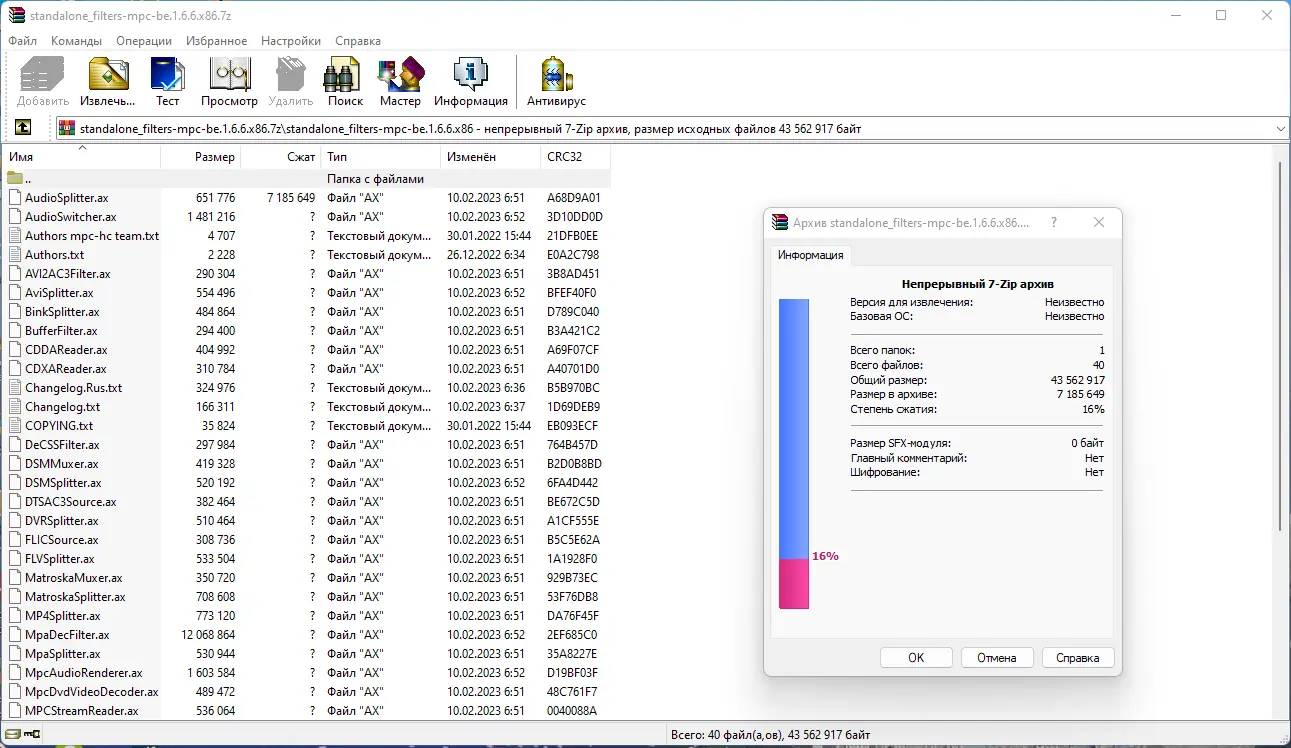Close the archive information dialog

tap(1099, 223)
